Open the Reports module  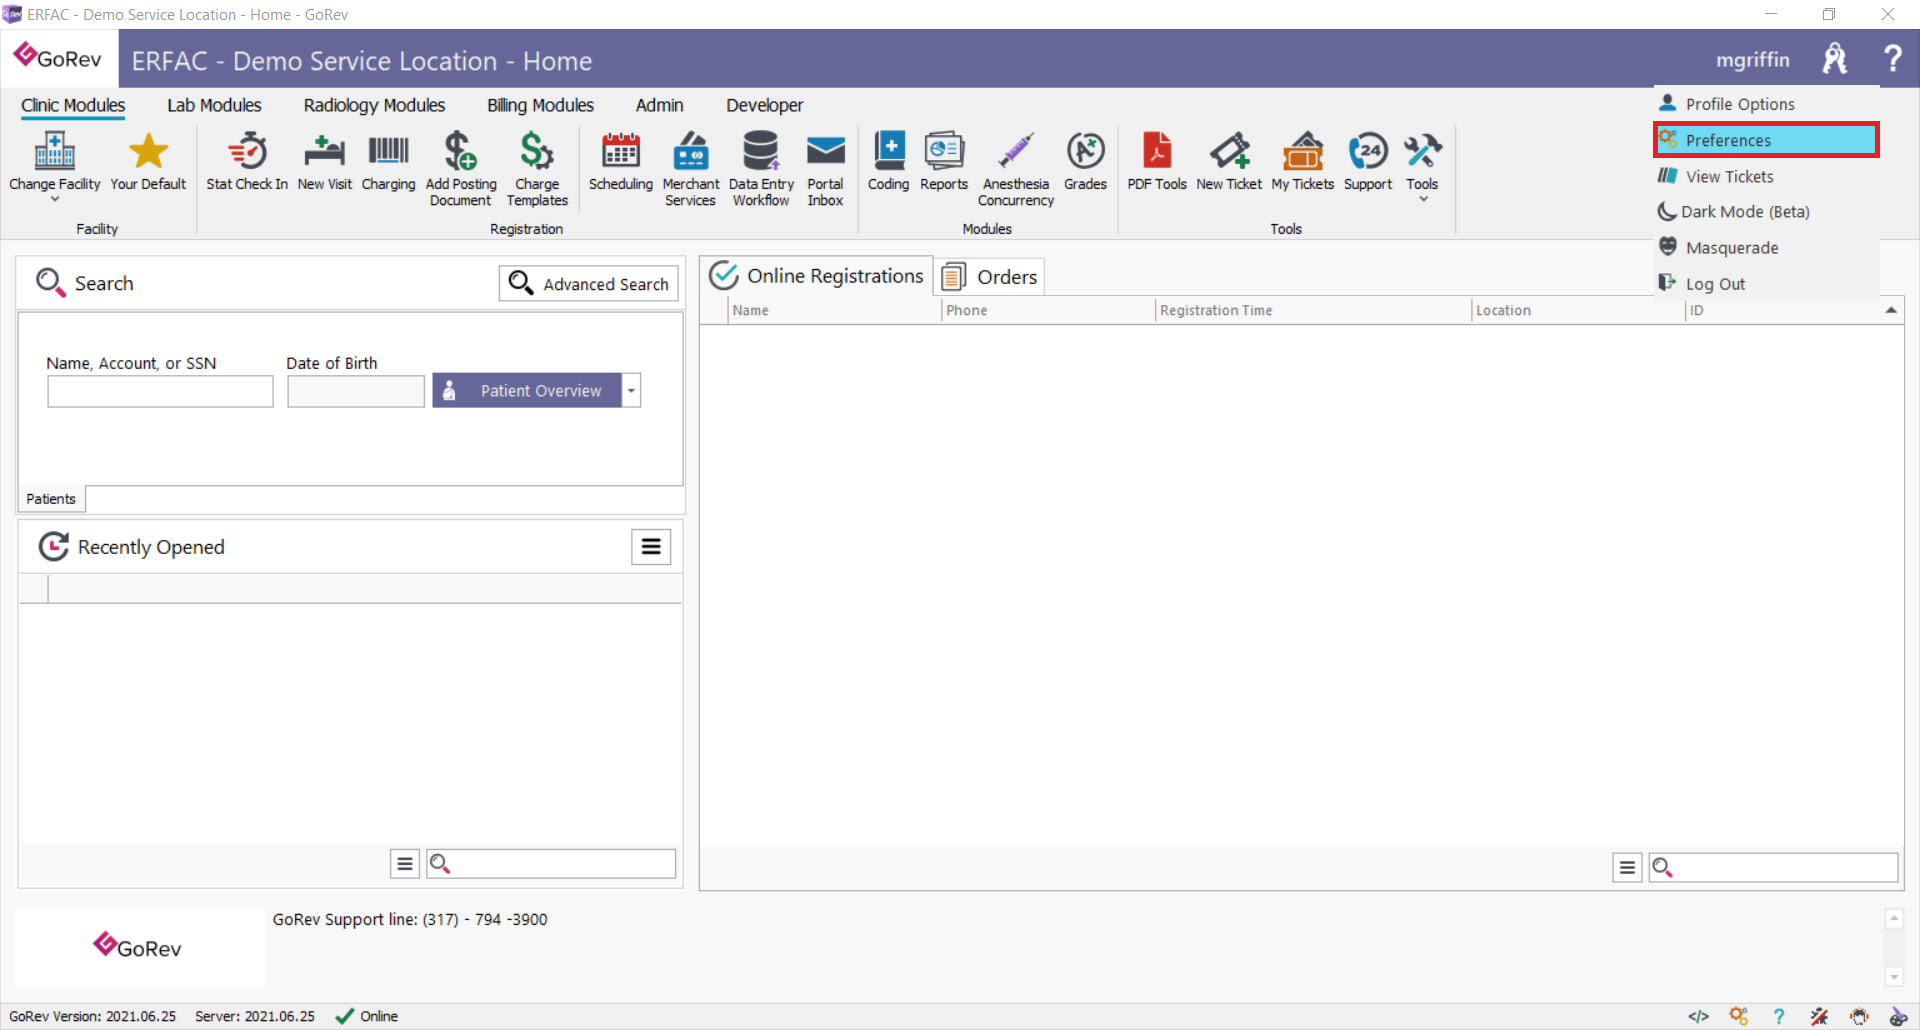click(944, 160)
